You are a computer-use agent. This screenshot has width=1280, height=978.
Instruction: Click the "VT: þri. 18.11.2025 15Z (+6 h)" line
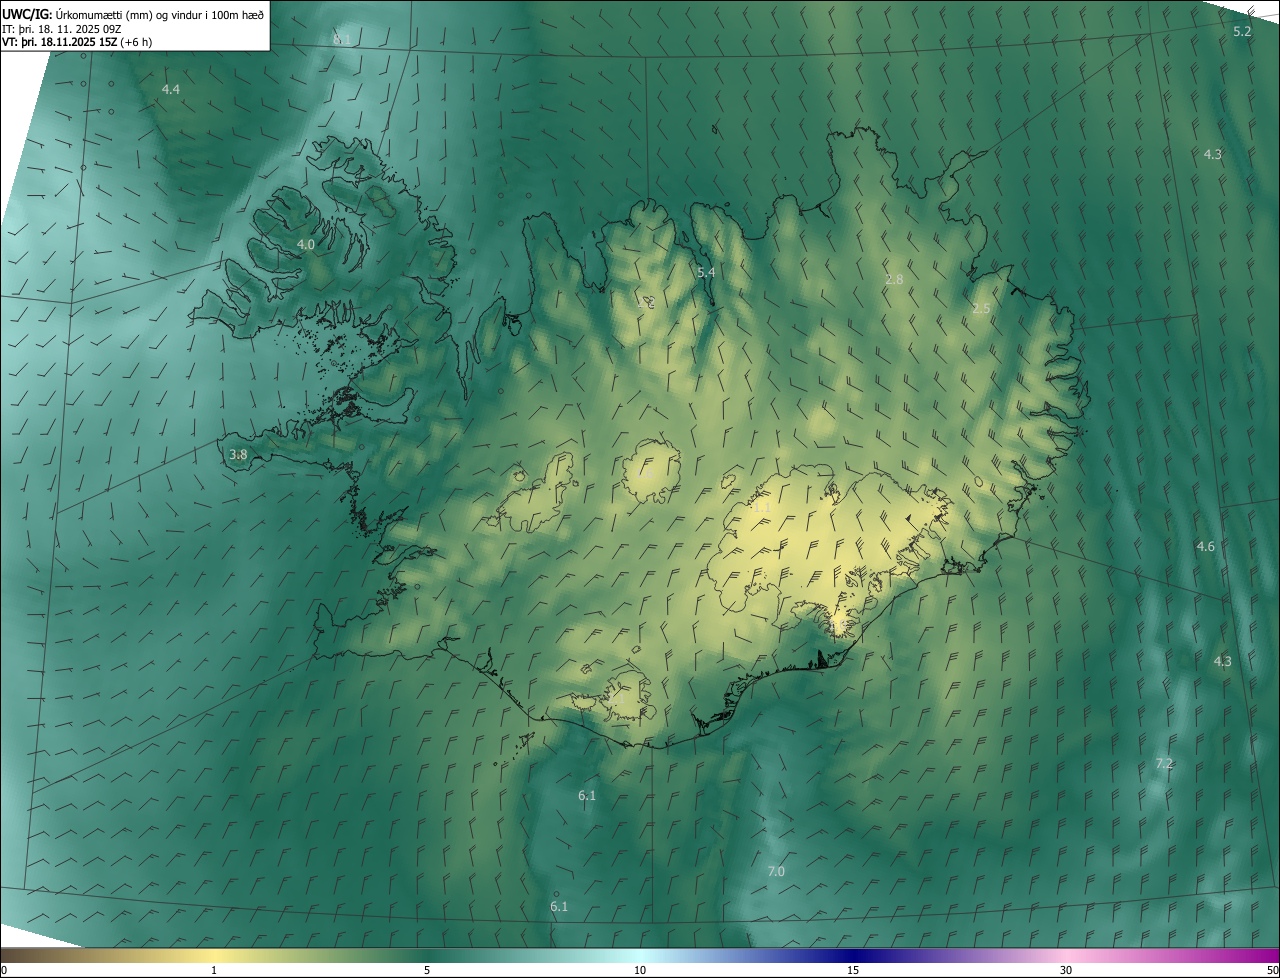pos(77,42)
